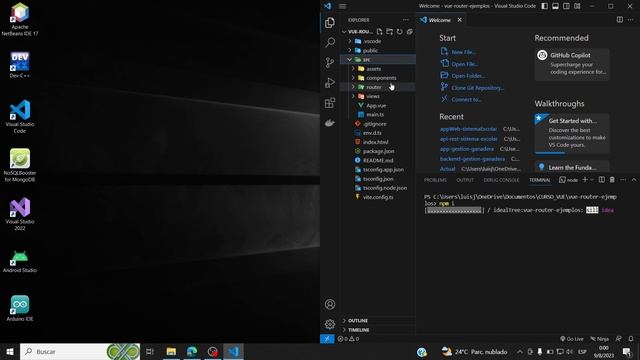Create a new folder in the Explorer
Viewport: 640px width, 360px height.
389,31
